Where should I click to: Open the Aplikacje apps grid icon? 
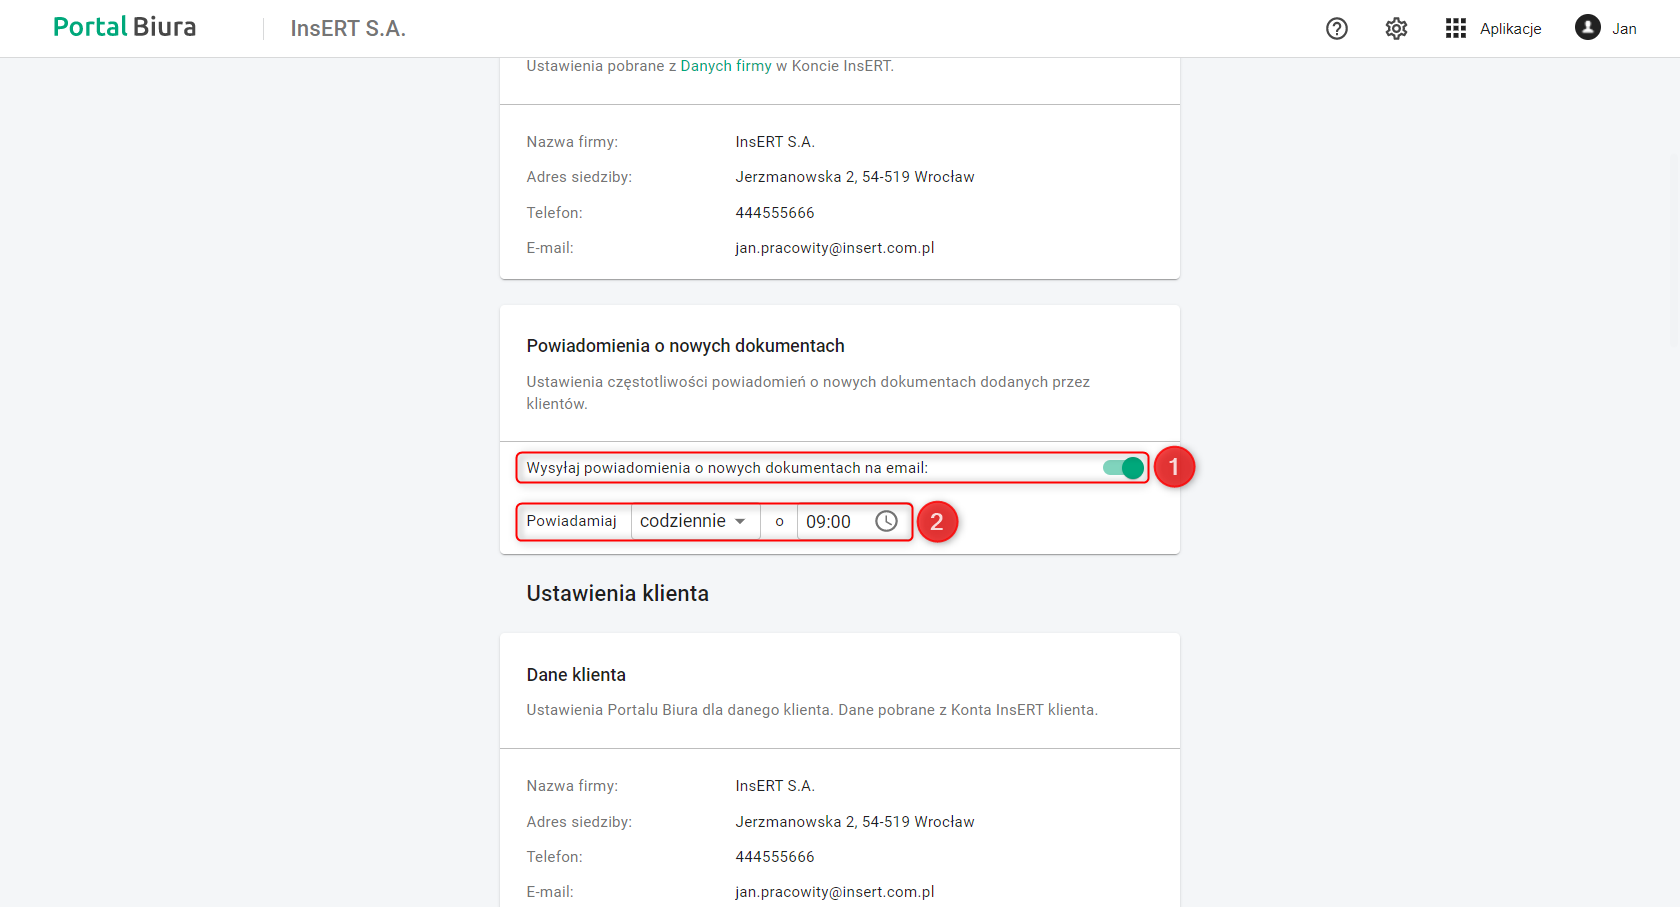tap(1455, 29)
